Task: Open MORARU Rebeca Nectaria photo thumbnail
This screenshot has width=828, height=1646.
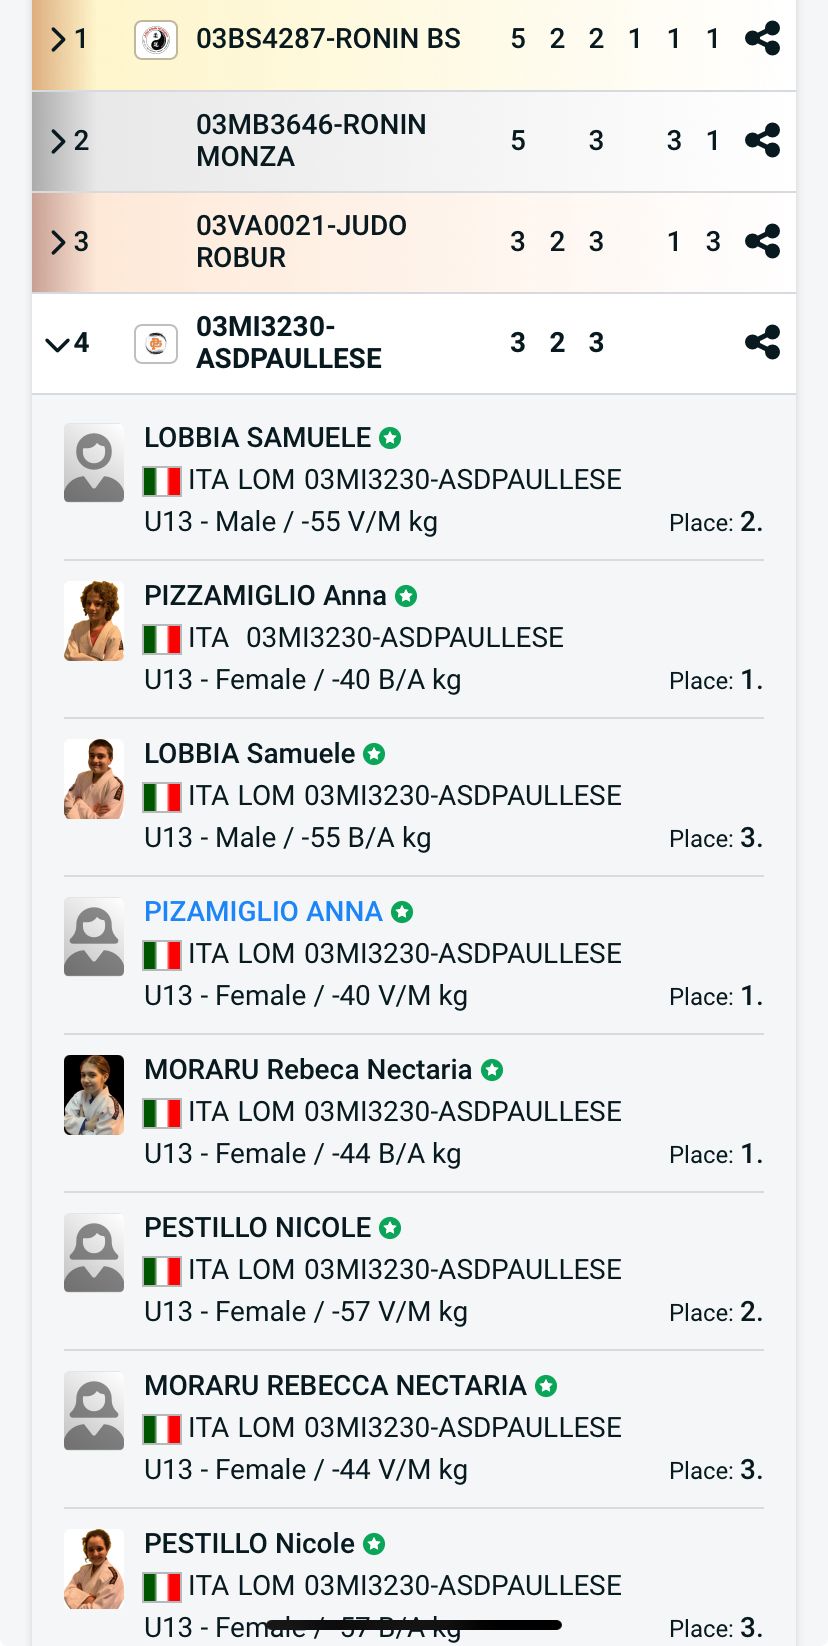Action: pyautogui.click(x=94, y=1095)
